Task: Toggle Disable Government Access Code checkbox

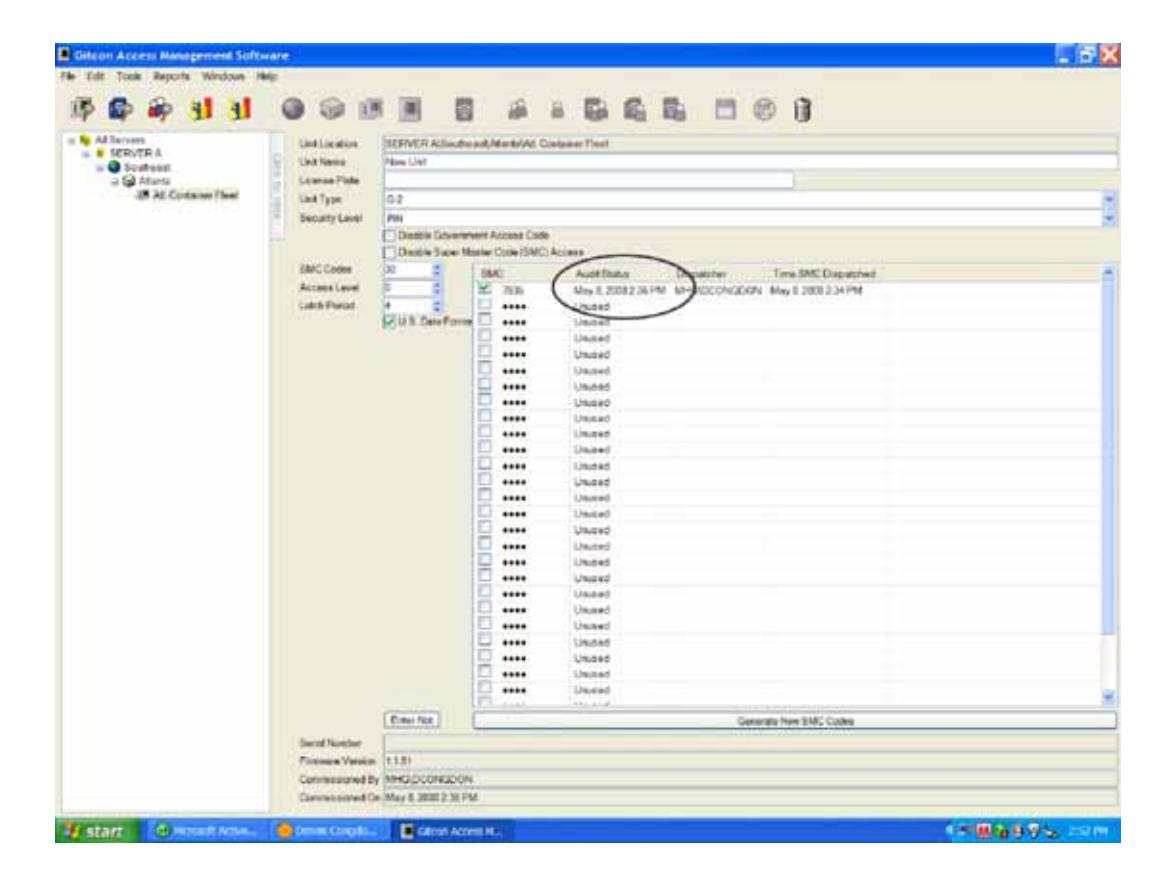Action: (389, 235)
